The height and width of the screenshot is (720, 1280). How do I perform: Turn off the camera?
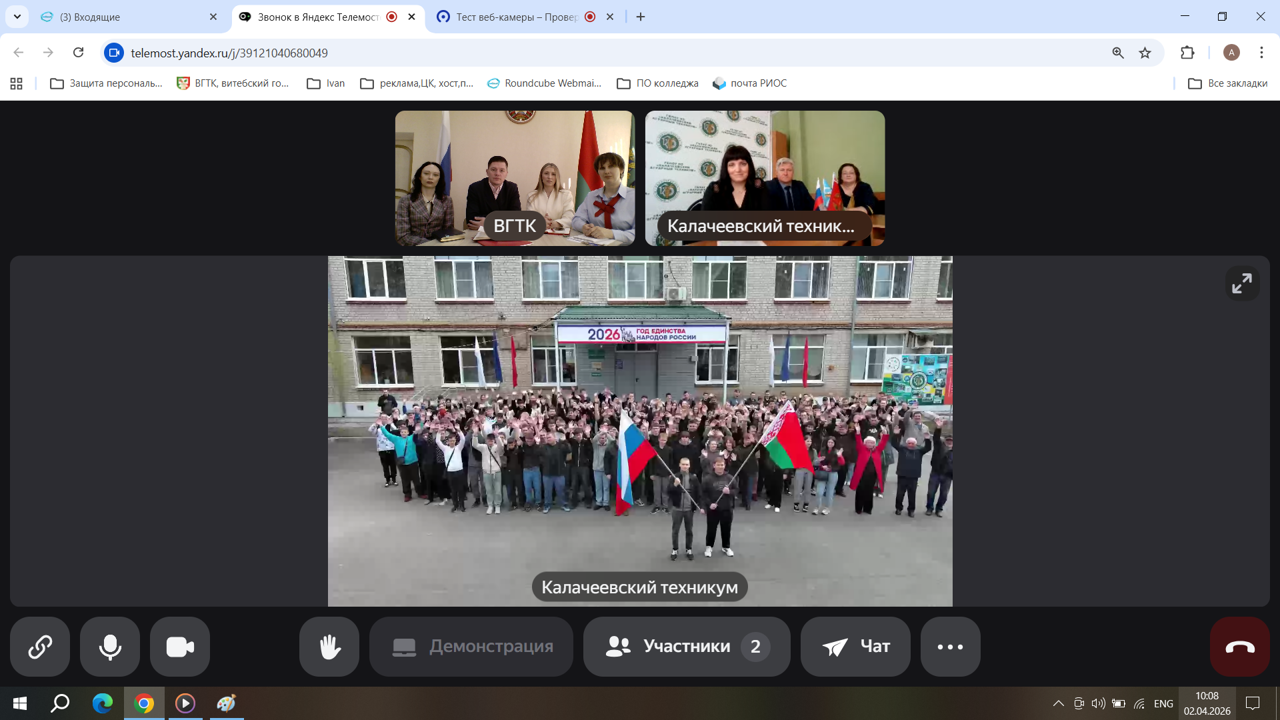(x=180, y=647)
